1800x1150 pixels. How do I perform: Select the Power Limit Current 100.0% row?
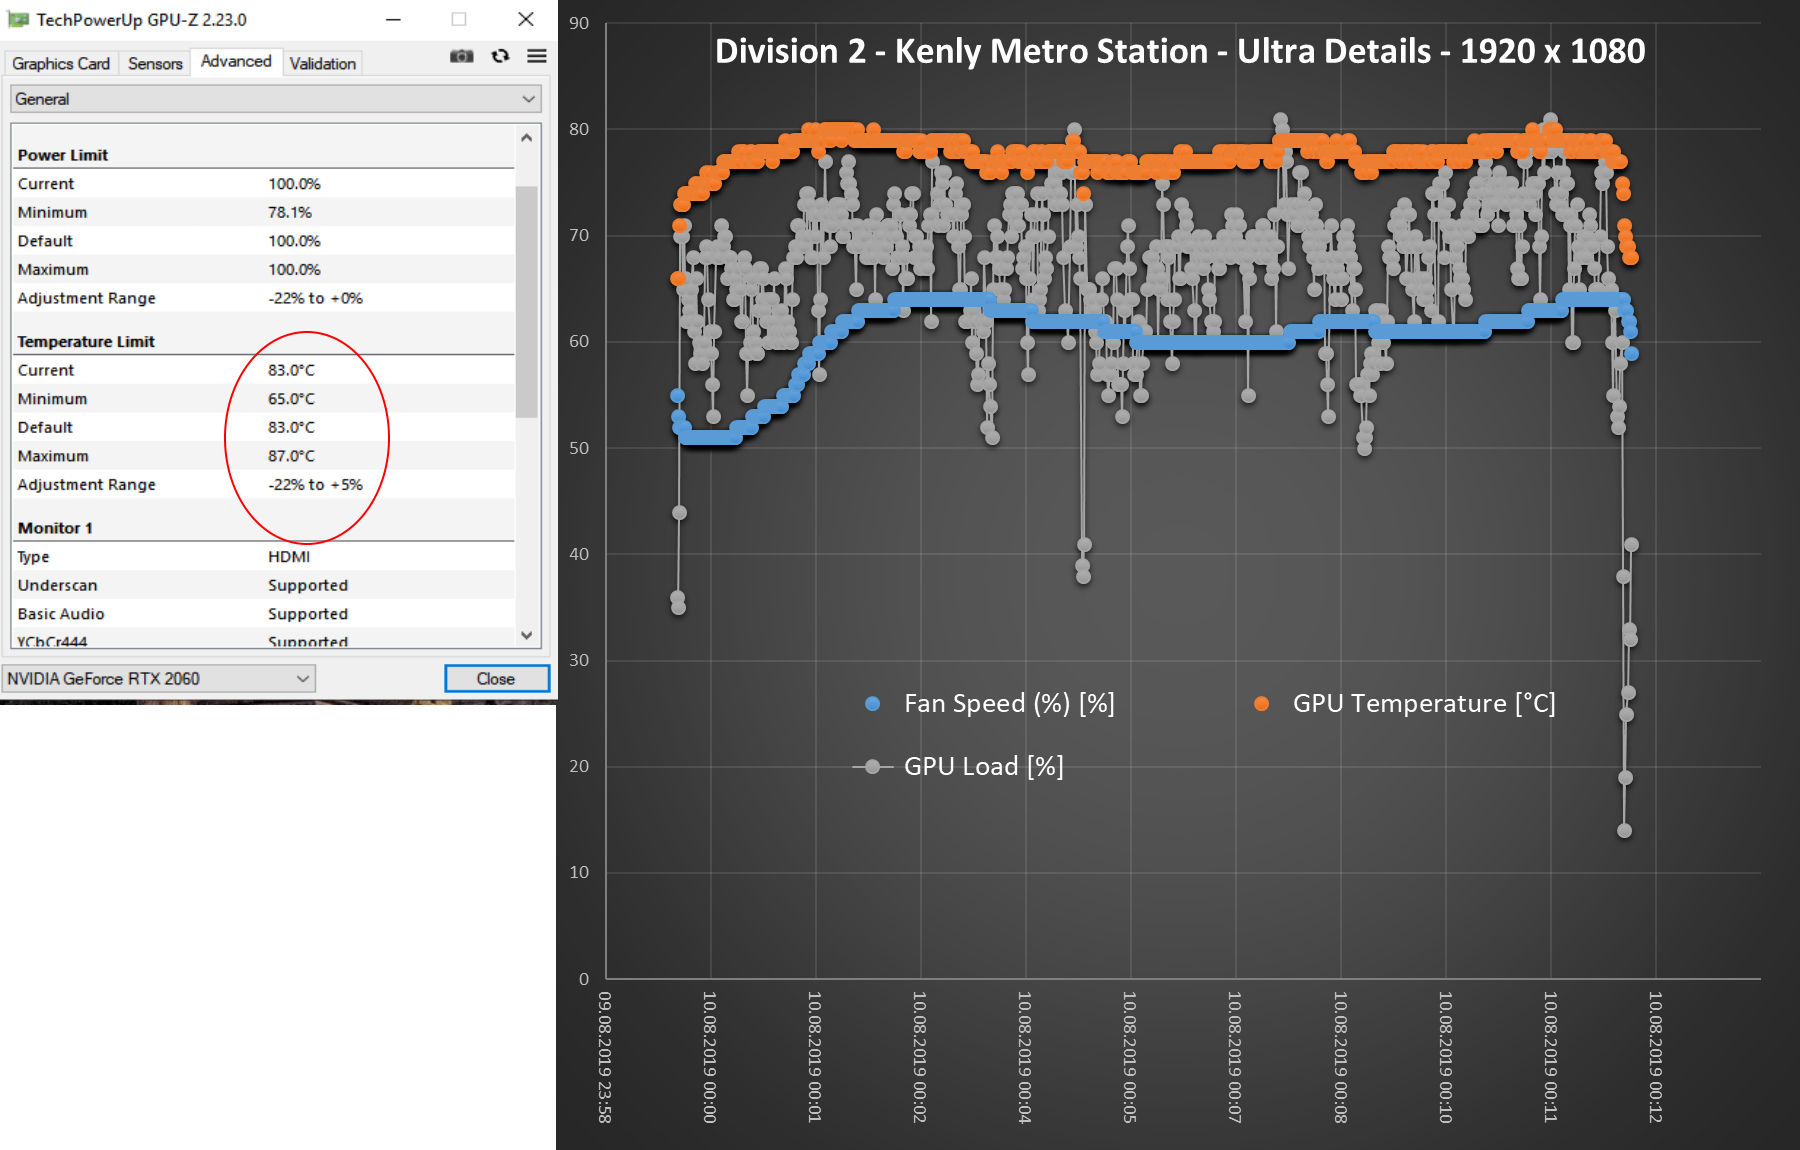click(x=265, y=184)
